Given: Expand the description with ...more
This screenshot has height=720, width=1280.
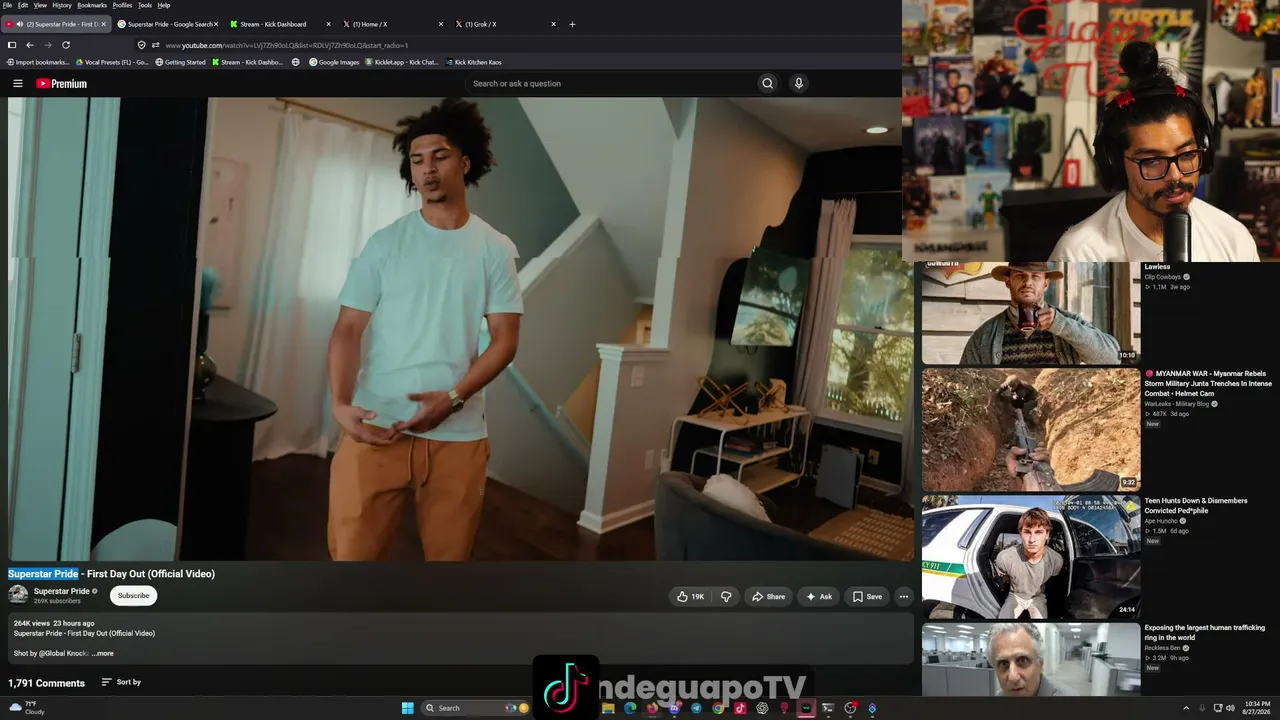Looking at the screenshot, I should pyautogui.click(x=103, y=654).
